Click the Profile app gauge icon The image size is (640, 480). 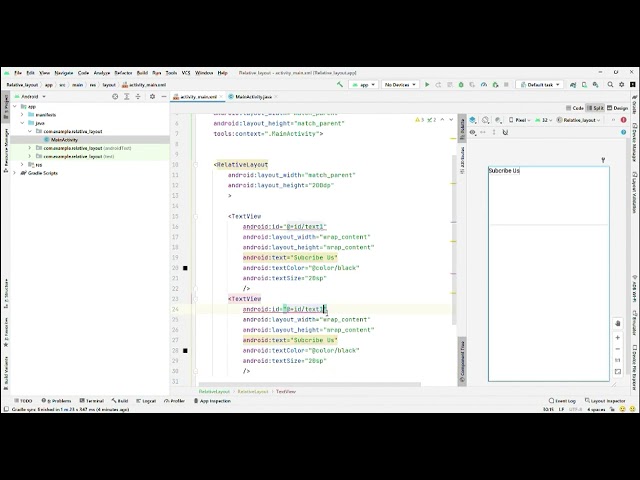pyautogui.click(x=484, y=84)
